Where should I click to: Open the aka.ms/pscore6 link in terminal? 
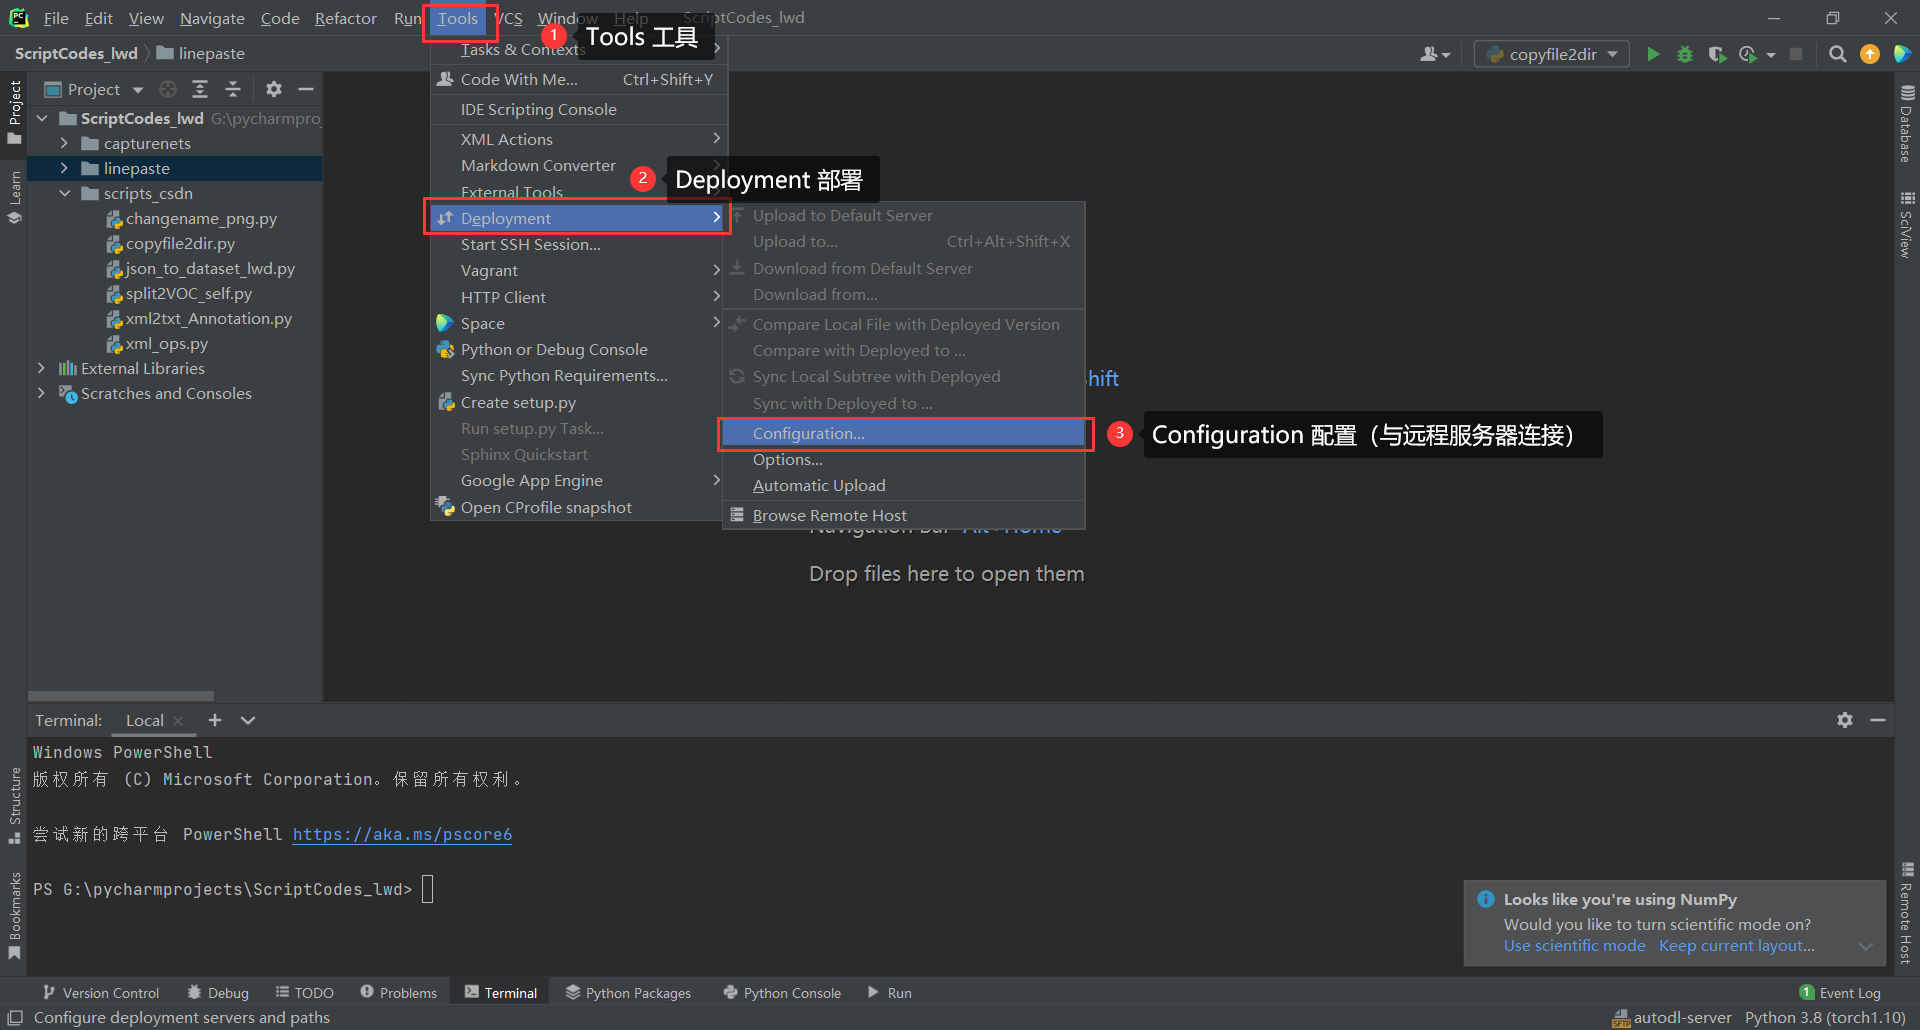(x=402, y=834)
